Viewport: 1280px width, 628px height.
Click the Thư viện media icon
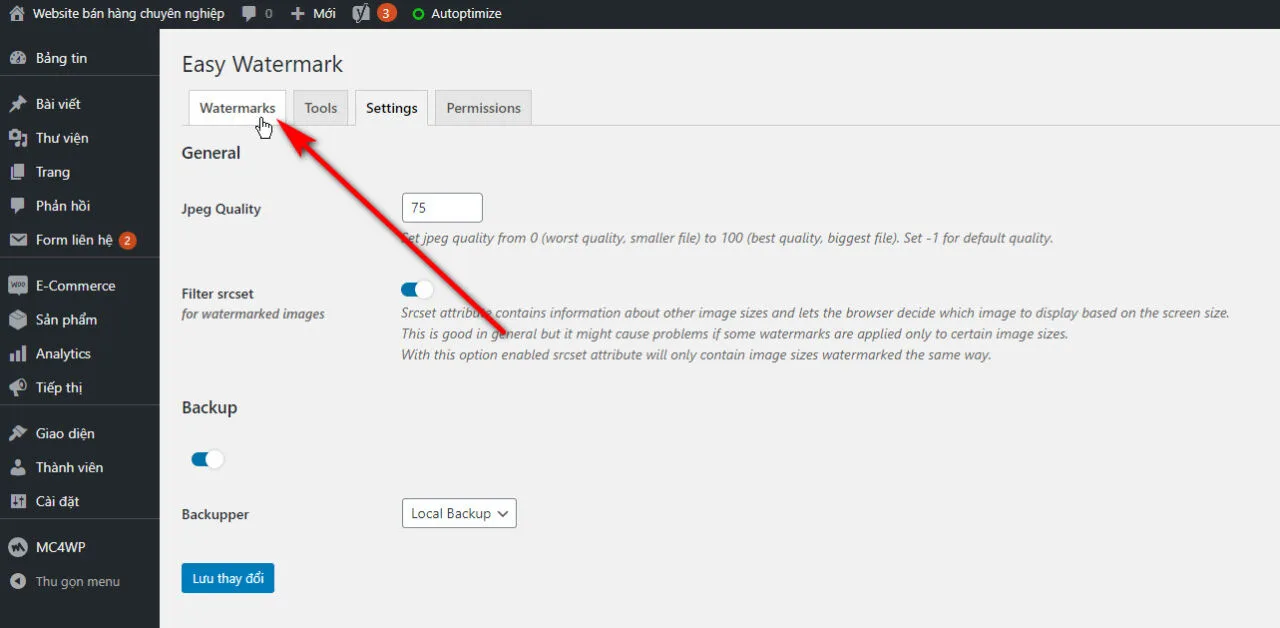18,138
